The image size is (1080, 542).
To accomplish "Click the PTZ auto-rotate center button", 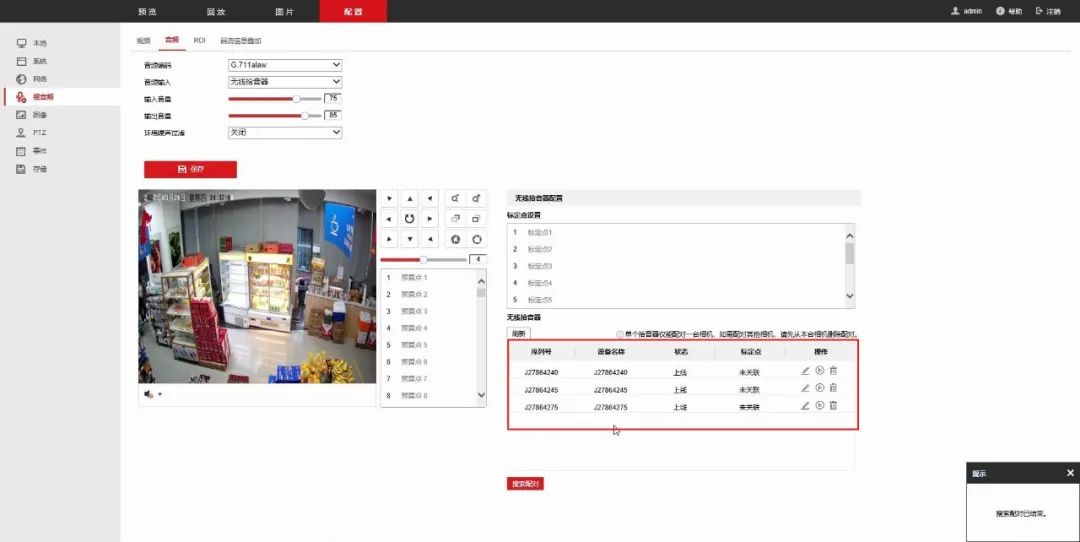I will [x=409, y=218].
